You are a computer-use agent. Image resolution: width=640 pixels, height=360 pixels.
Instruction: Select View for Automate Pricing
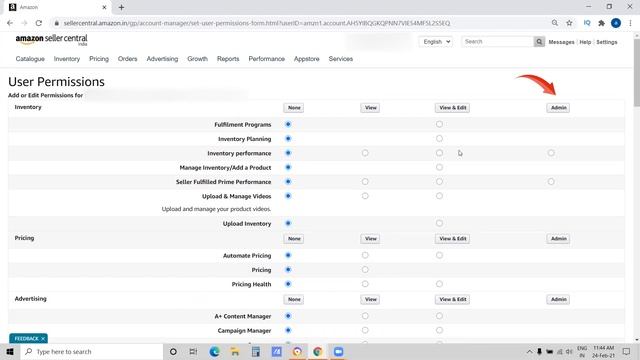tap(365, 255)
